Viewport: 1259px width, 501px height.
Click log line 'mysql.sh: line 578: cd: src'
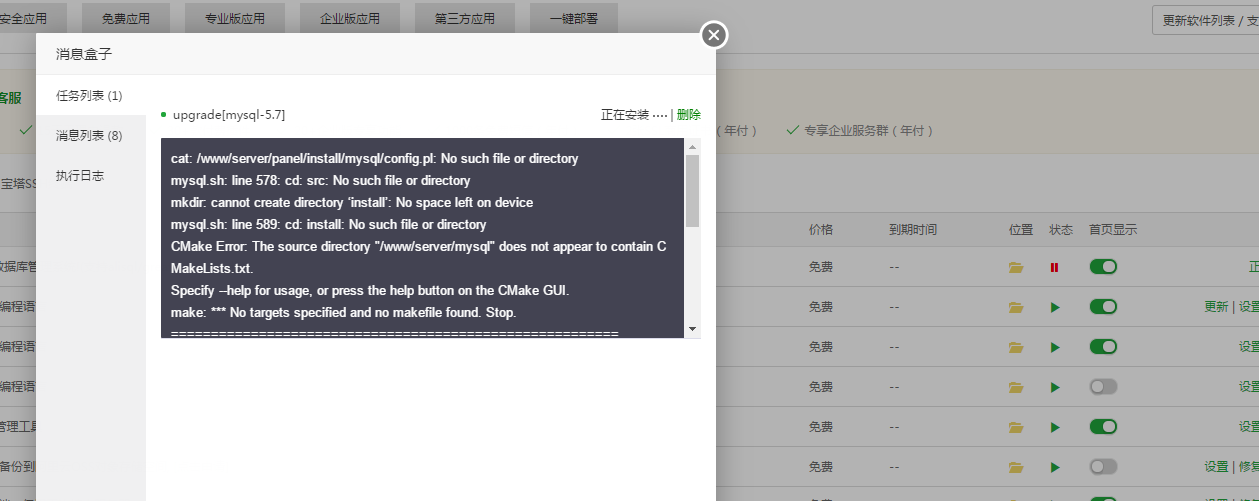coord(321,181)
